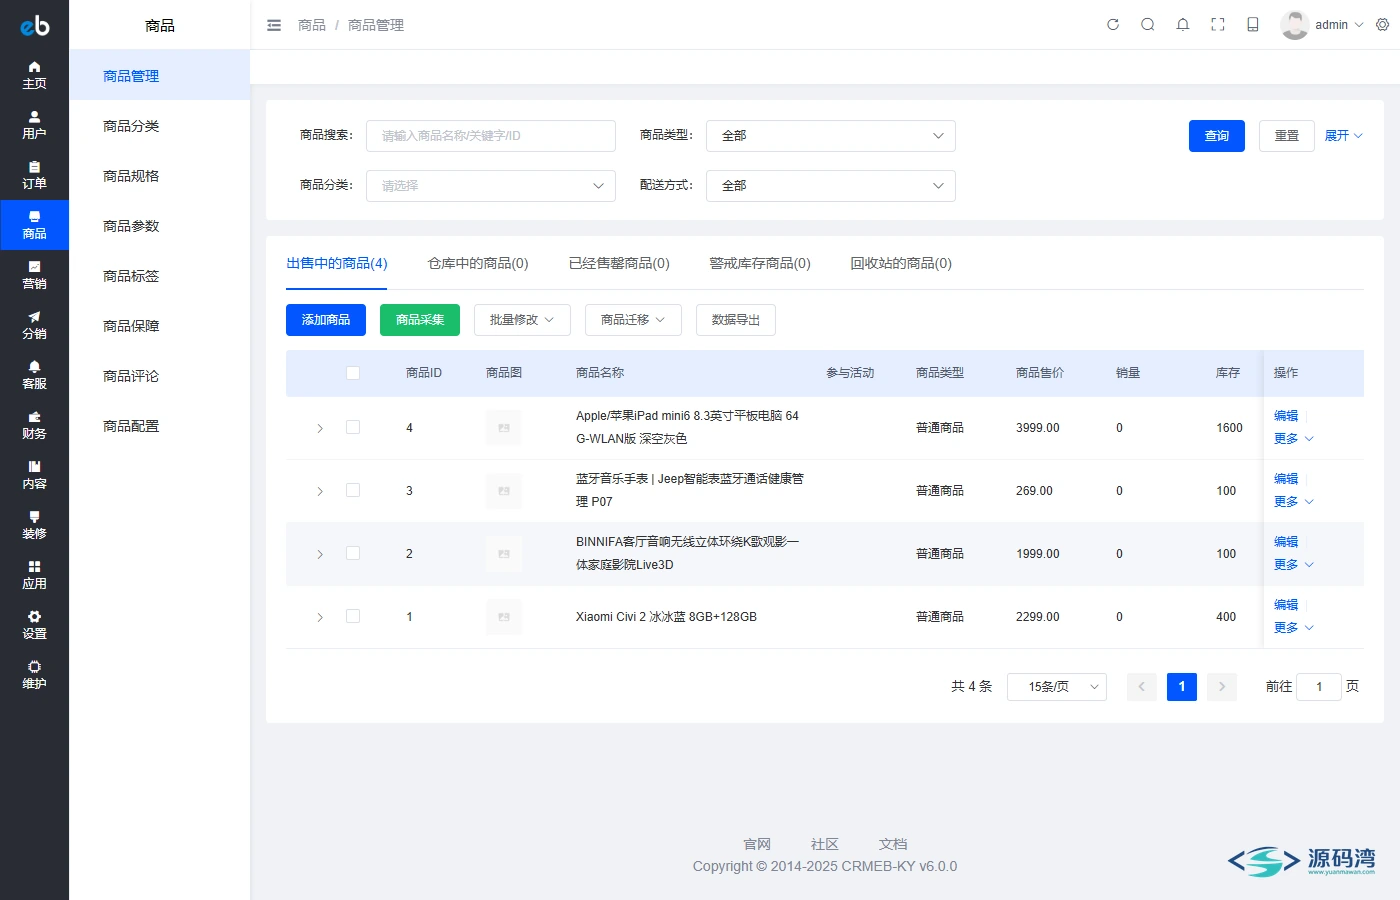Viewport: 1400px width, 900px height.
Task: Open the settings gear icon in header
Action: [x=1383, y=25]
